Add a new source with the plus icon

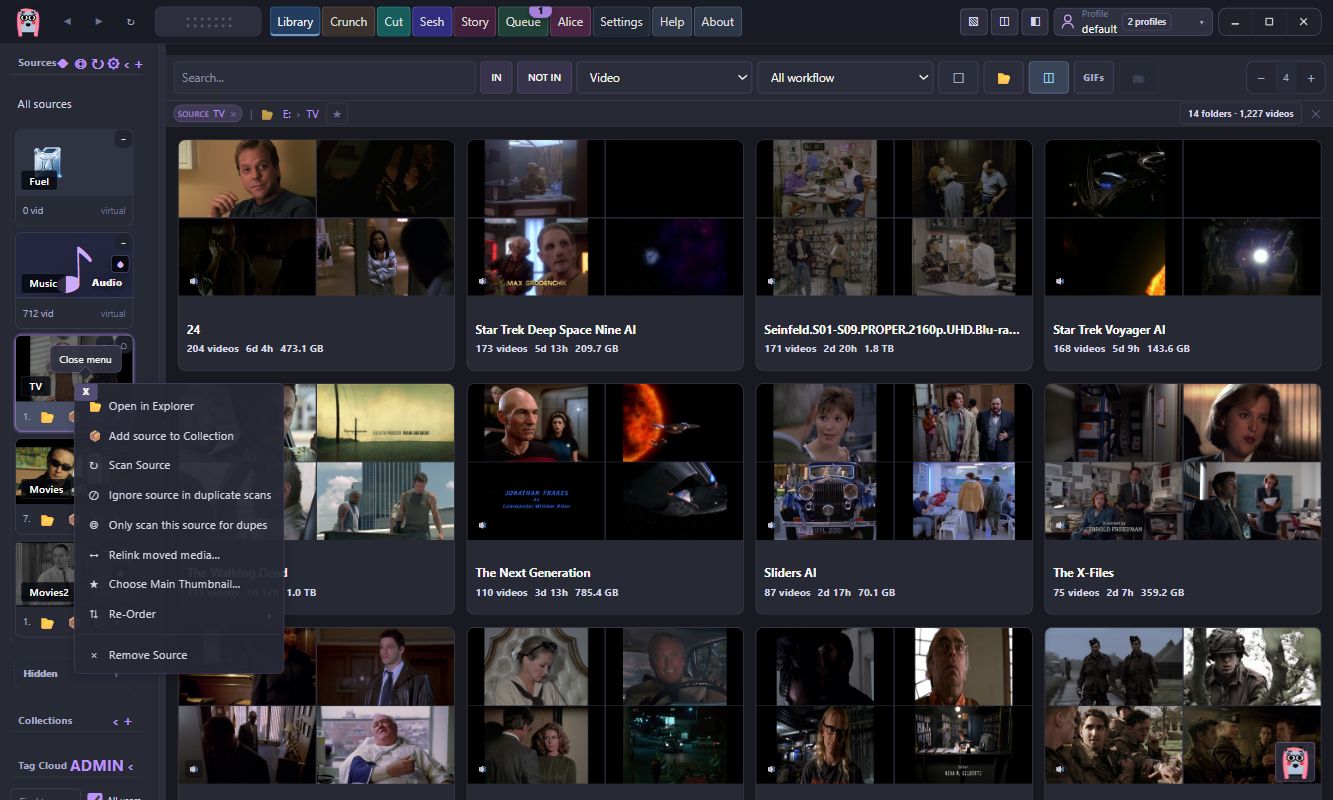tap(139, 64)
